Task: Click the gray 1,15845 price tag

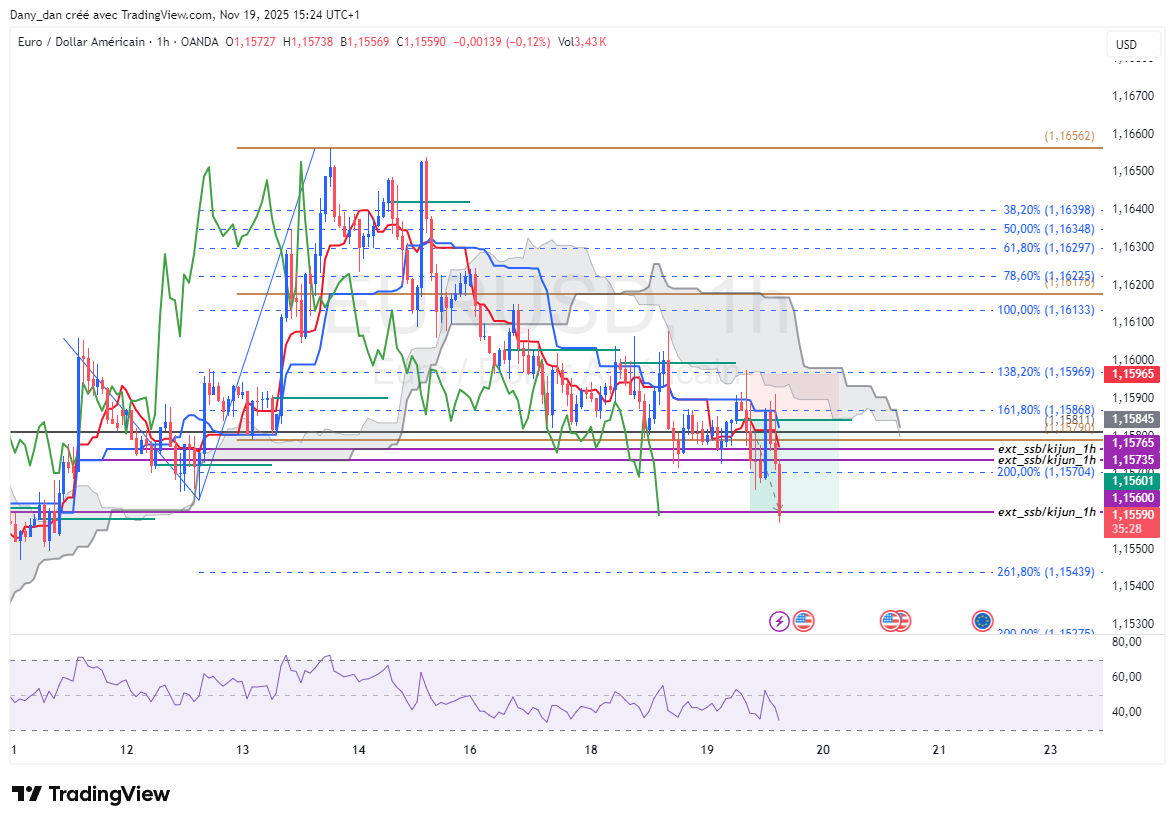Action: pyautogui.click(x=1132, y=419)
